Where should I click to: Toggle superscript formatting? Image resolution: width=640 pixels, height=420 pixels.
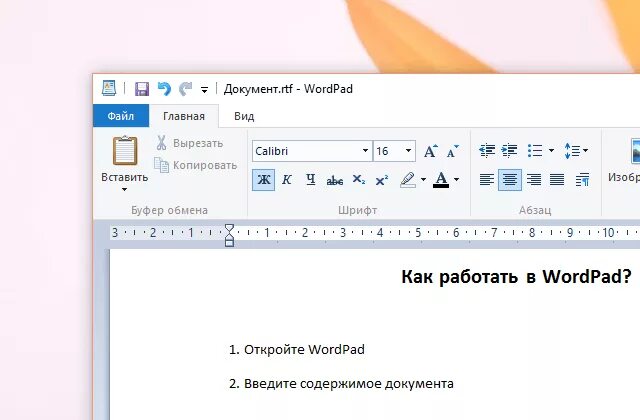pyautogui.click(x=382, y=180)
